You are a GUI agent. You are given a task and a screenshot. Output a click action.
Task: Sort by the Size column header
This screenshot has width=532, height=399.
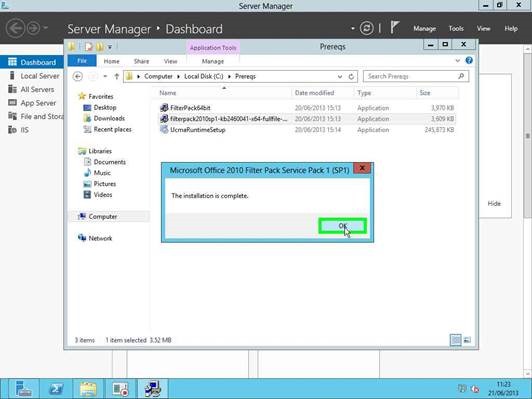pos(425,93)
